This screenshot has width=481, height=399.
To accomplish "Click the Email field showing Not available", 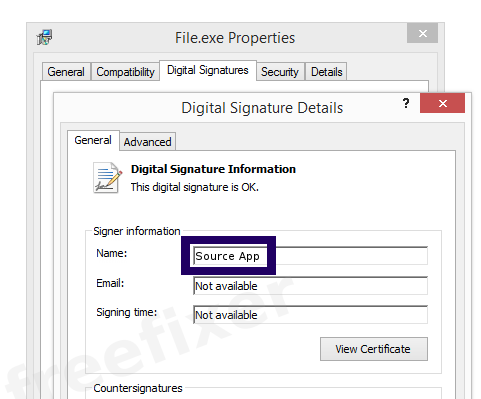I will (310, 286).
